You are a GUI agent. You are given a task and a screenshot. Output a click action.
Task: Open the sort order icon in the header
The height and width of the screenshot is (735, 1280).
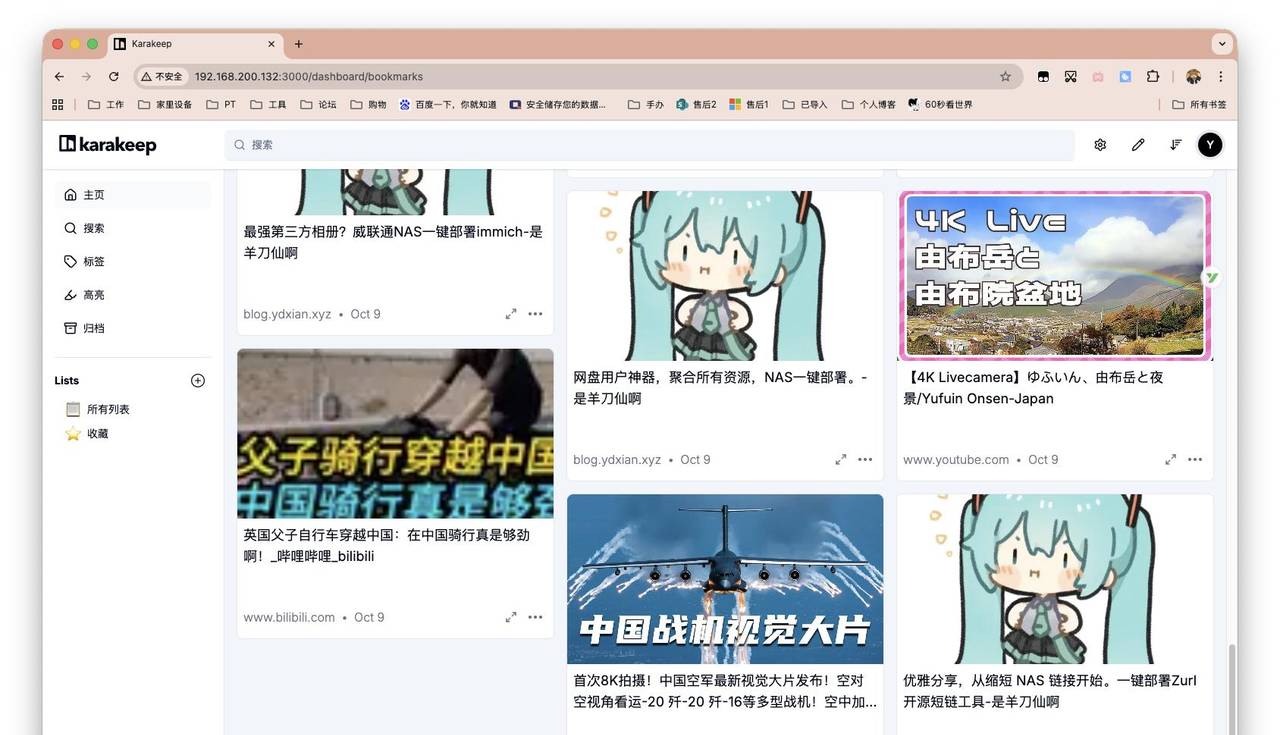click(x=1175, y=144)
